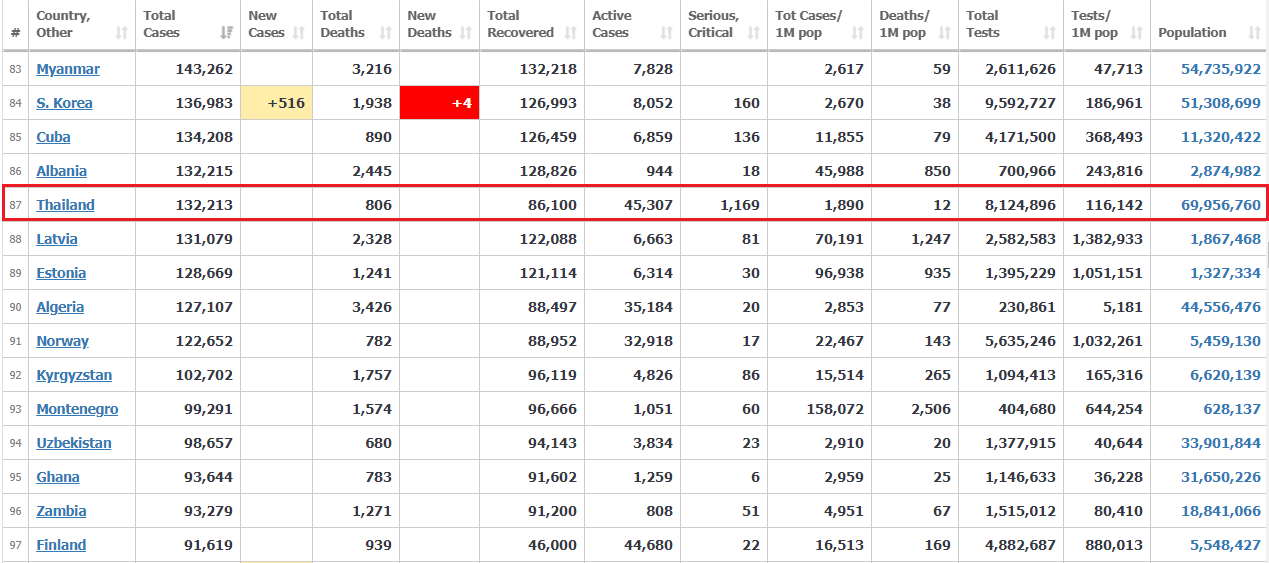Click sort icon in Country, Other header
1269x563 pixels.
coord(121,33)
